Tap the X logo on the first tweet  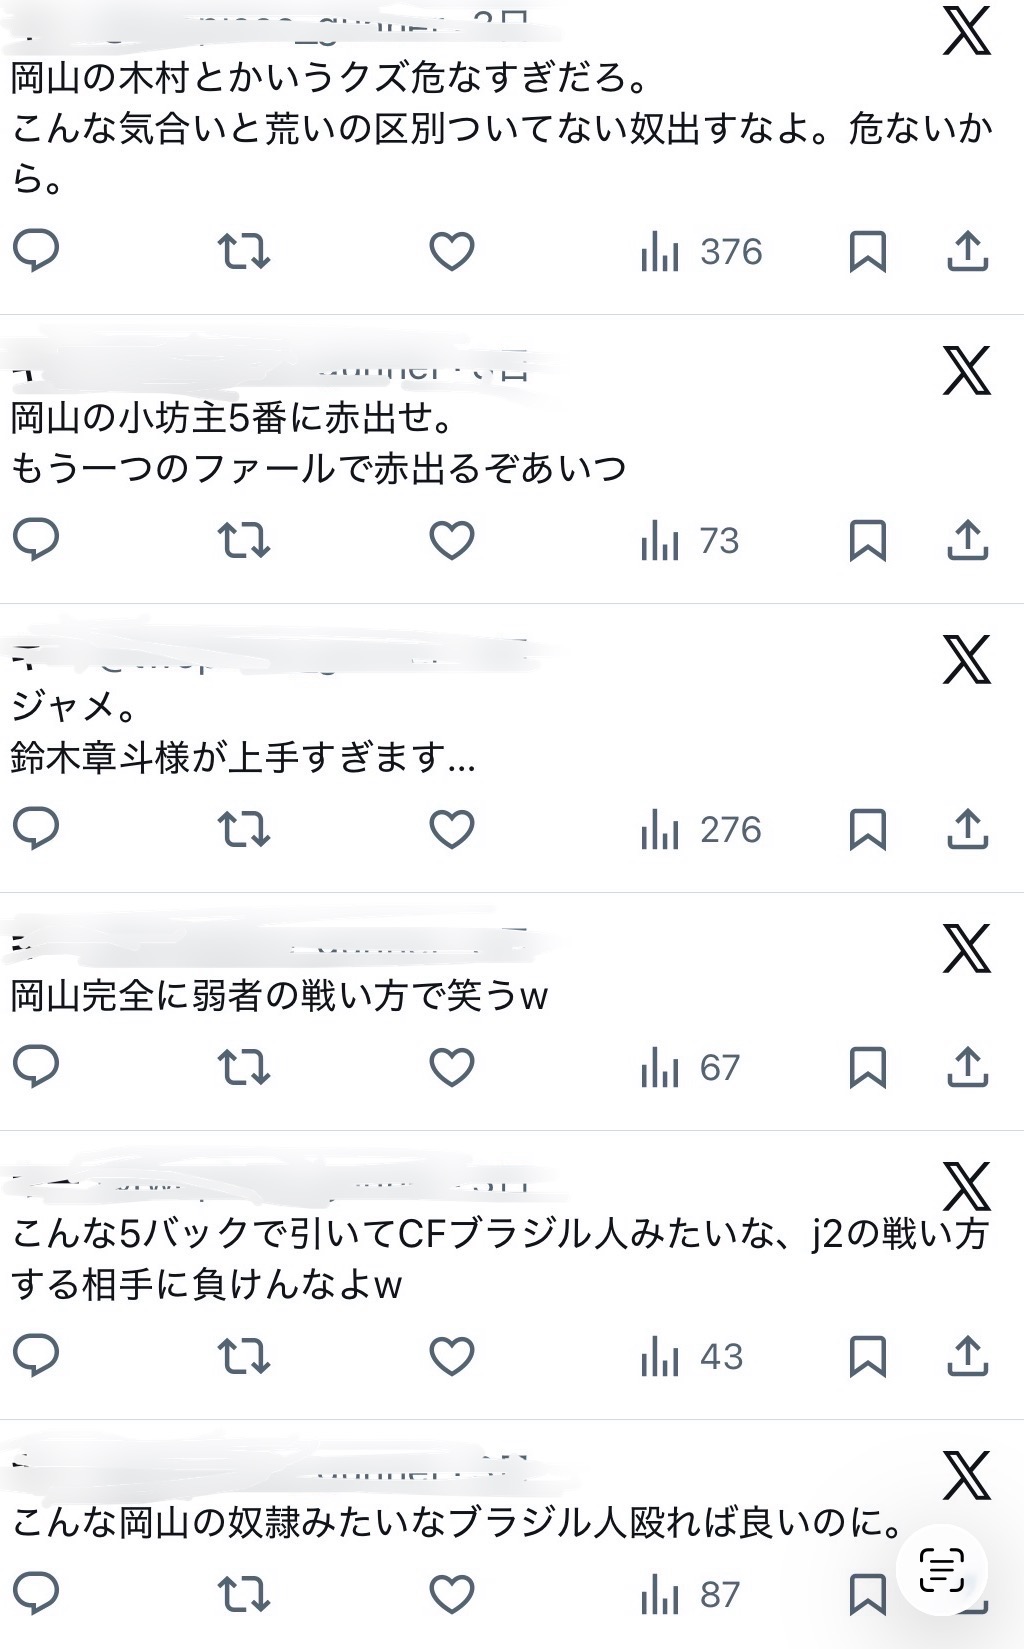[x=966, y=31]
